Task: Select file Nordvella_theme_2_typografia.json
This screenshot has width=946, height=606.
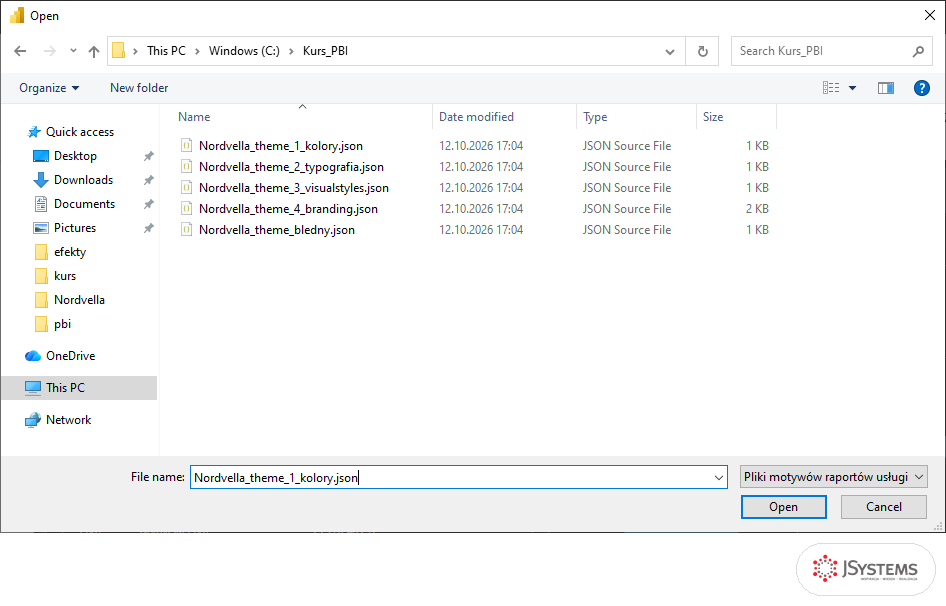Action: pyautogui.click(x=291, y=167)
